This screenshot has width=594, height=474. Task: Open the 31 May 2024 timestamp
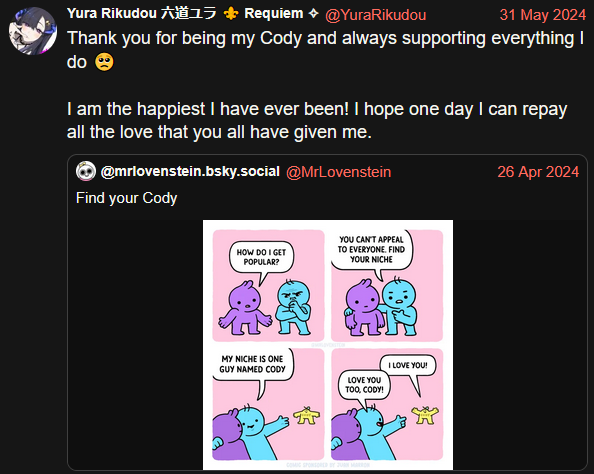(x=542, y=15)
